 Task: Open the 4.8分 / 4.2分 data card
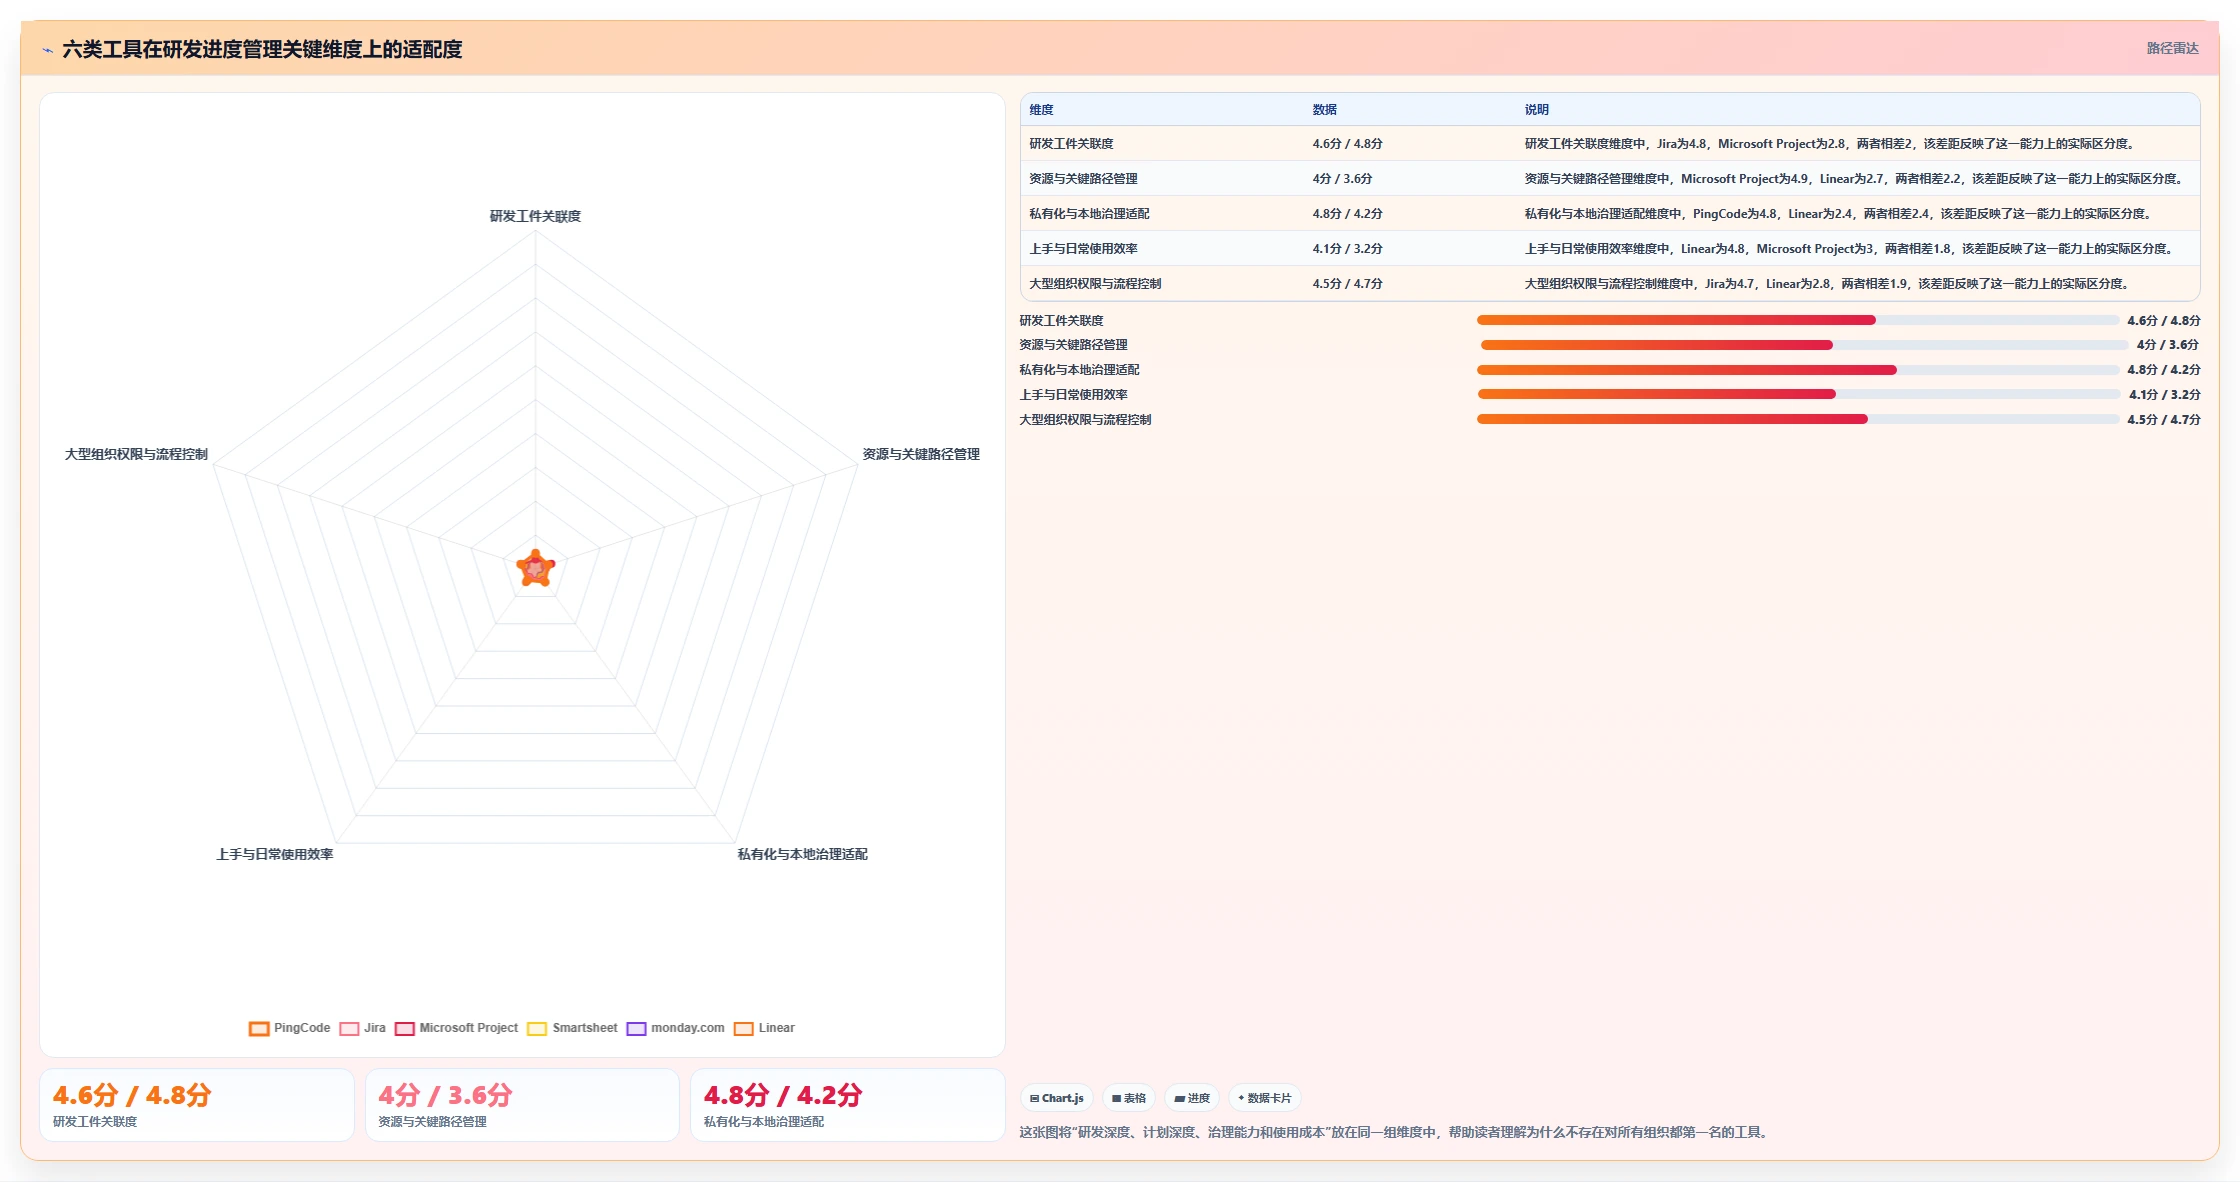pyautogui.click(x=848, y=1105)
